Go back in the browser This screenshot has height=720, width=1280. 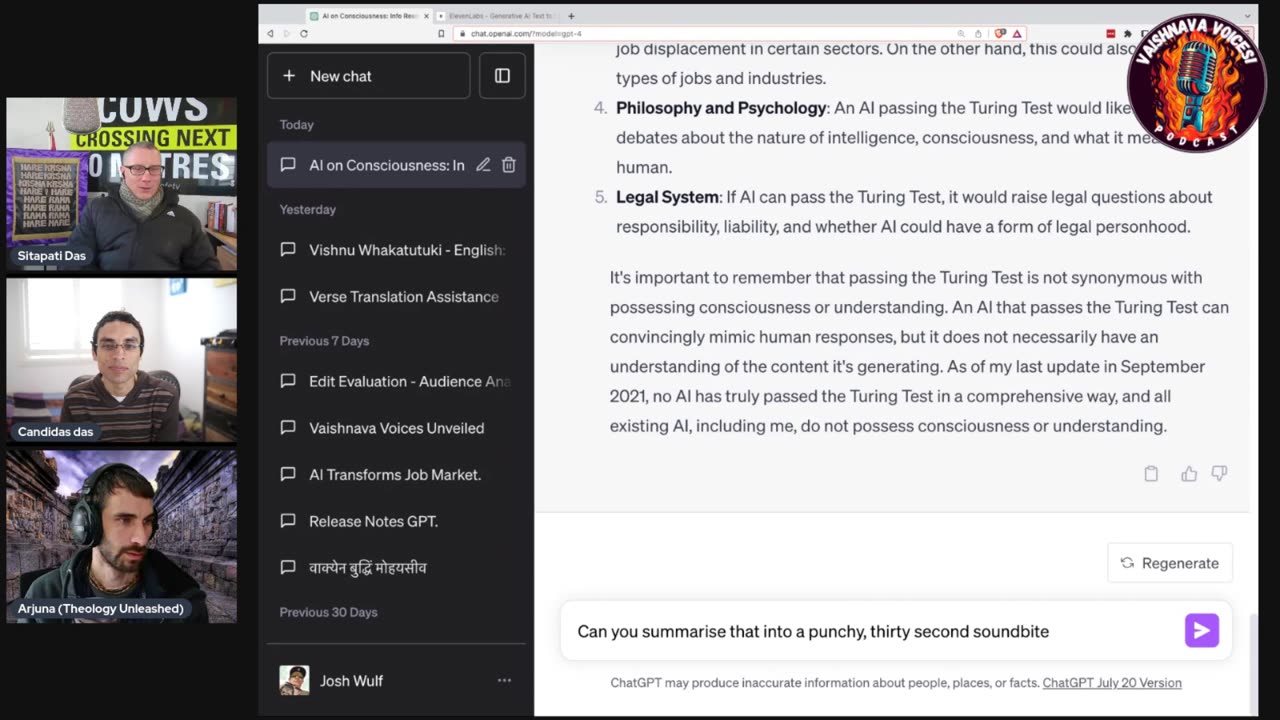(270, 33)
